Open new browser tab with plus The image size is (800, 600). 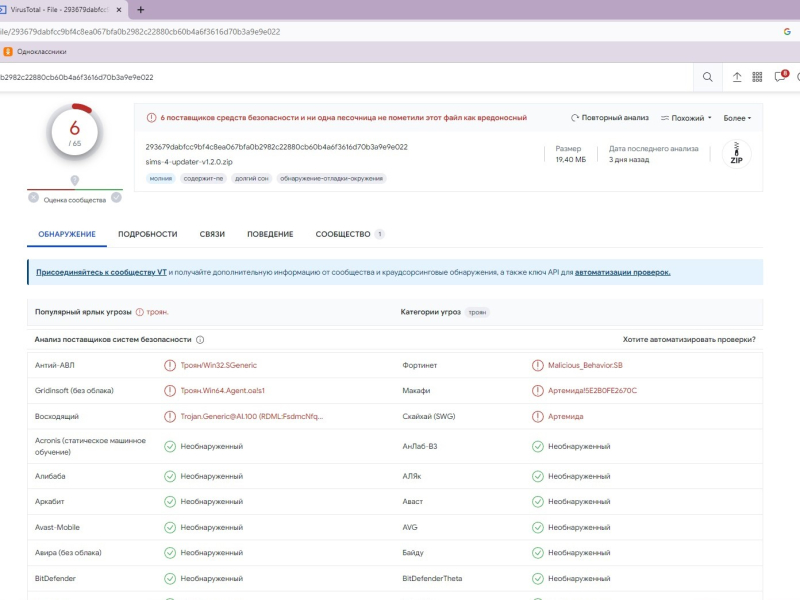[140, 9]
